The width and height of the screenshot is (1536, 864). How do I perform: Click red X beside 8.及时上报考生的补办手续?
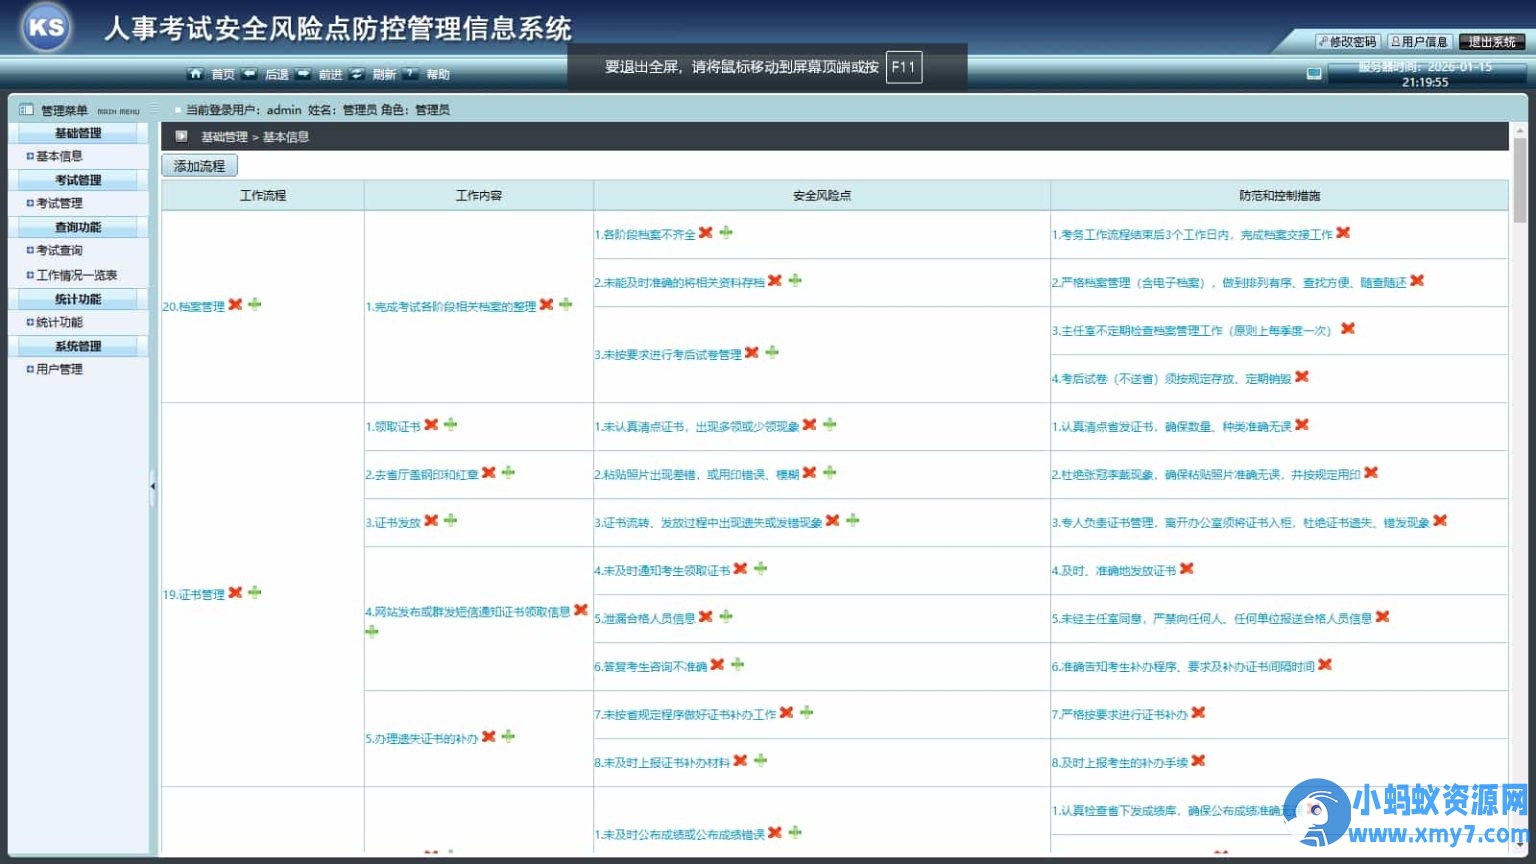coord(1198,760)
